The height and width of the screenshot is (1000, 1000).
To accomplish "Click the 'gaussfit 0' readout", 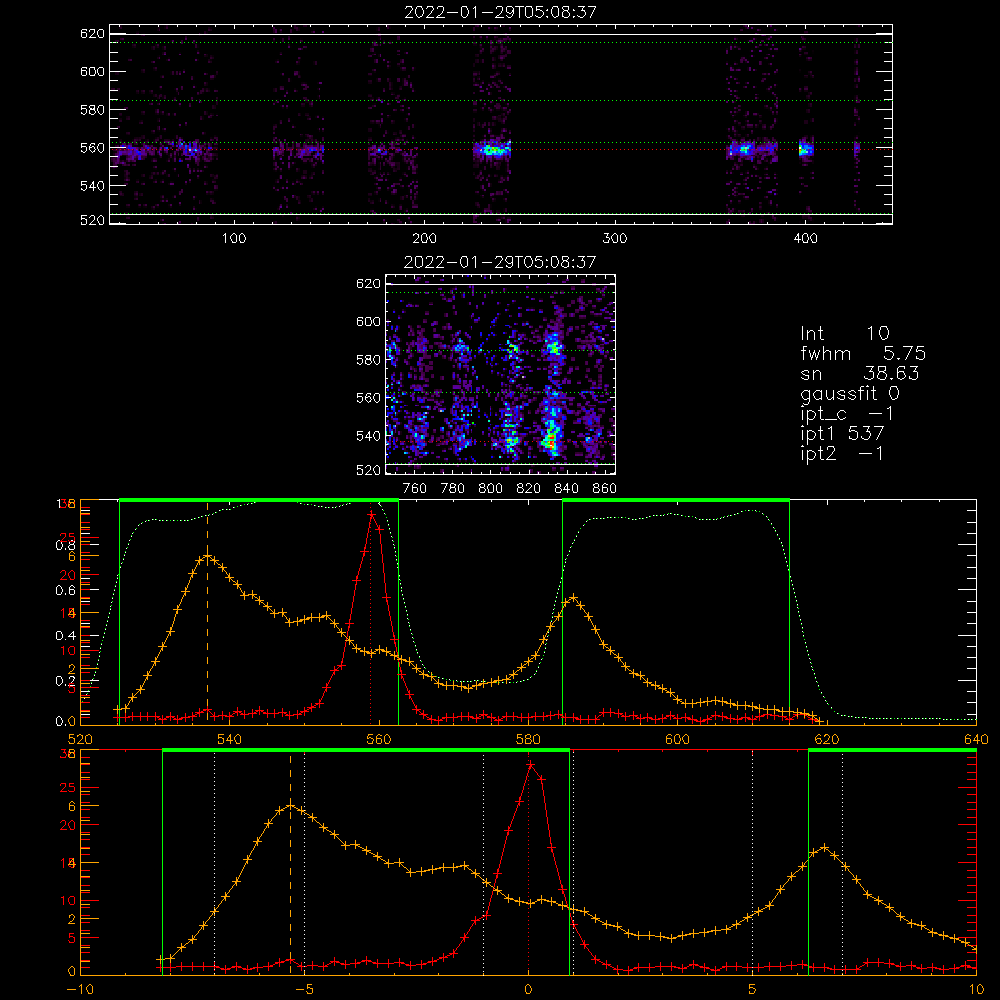I will click(x=849, y=393).
